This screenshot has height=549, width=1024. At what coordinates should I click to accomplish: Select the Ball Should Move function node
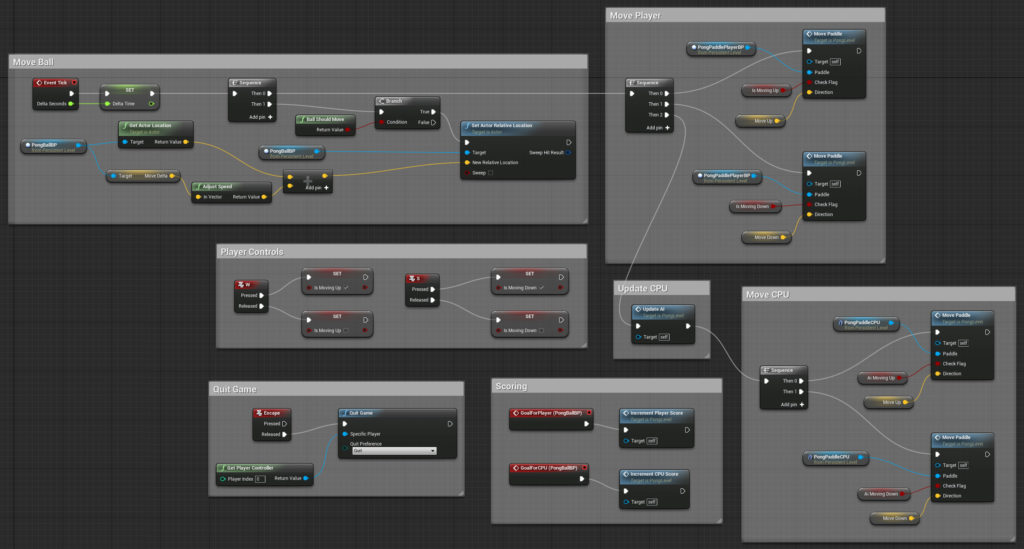click(x=325, y=124)
